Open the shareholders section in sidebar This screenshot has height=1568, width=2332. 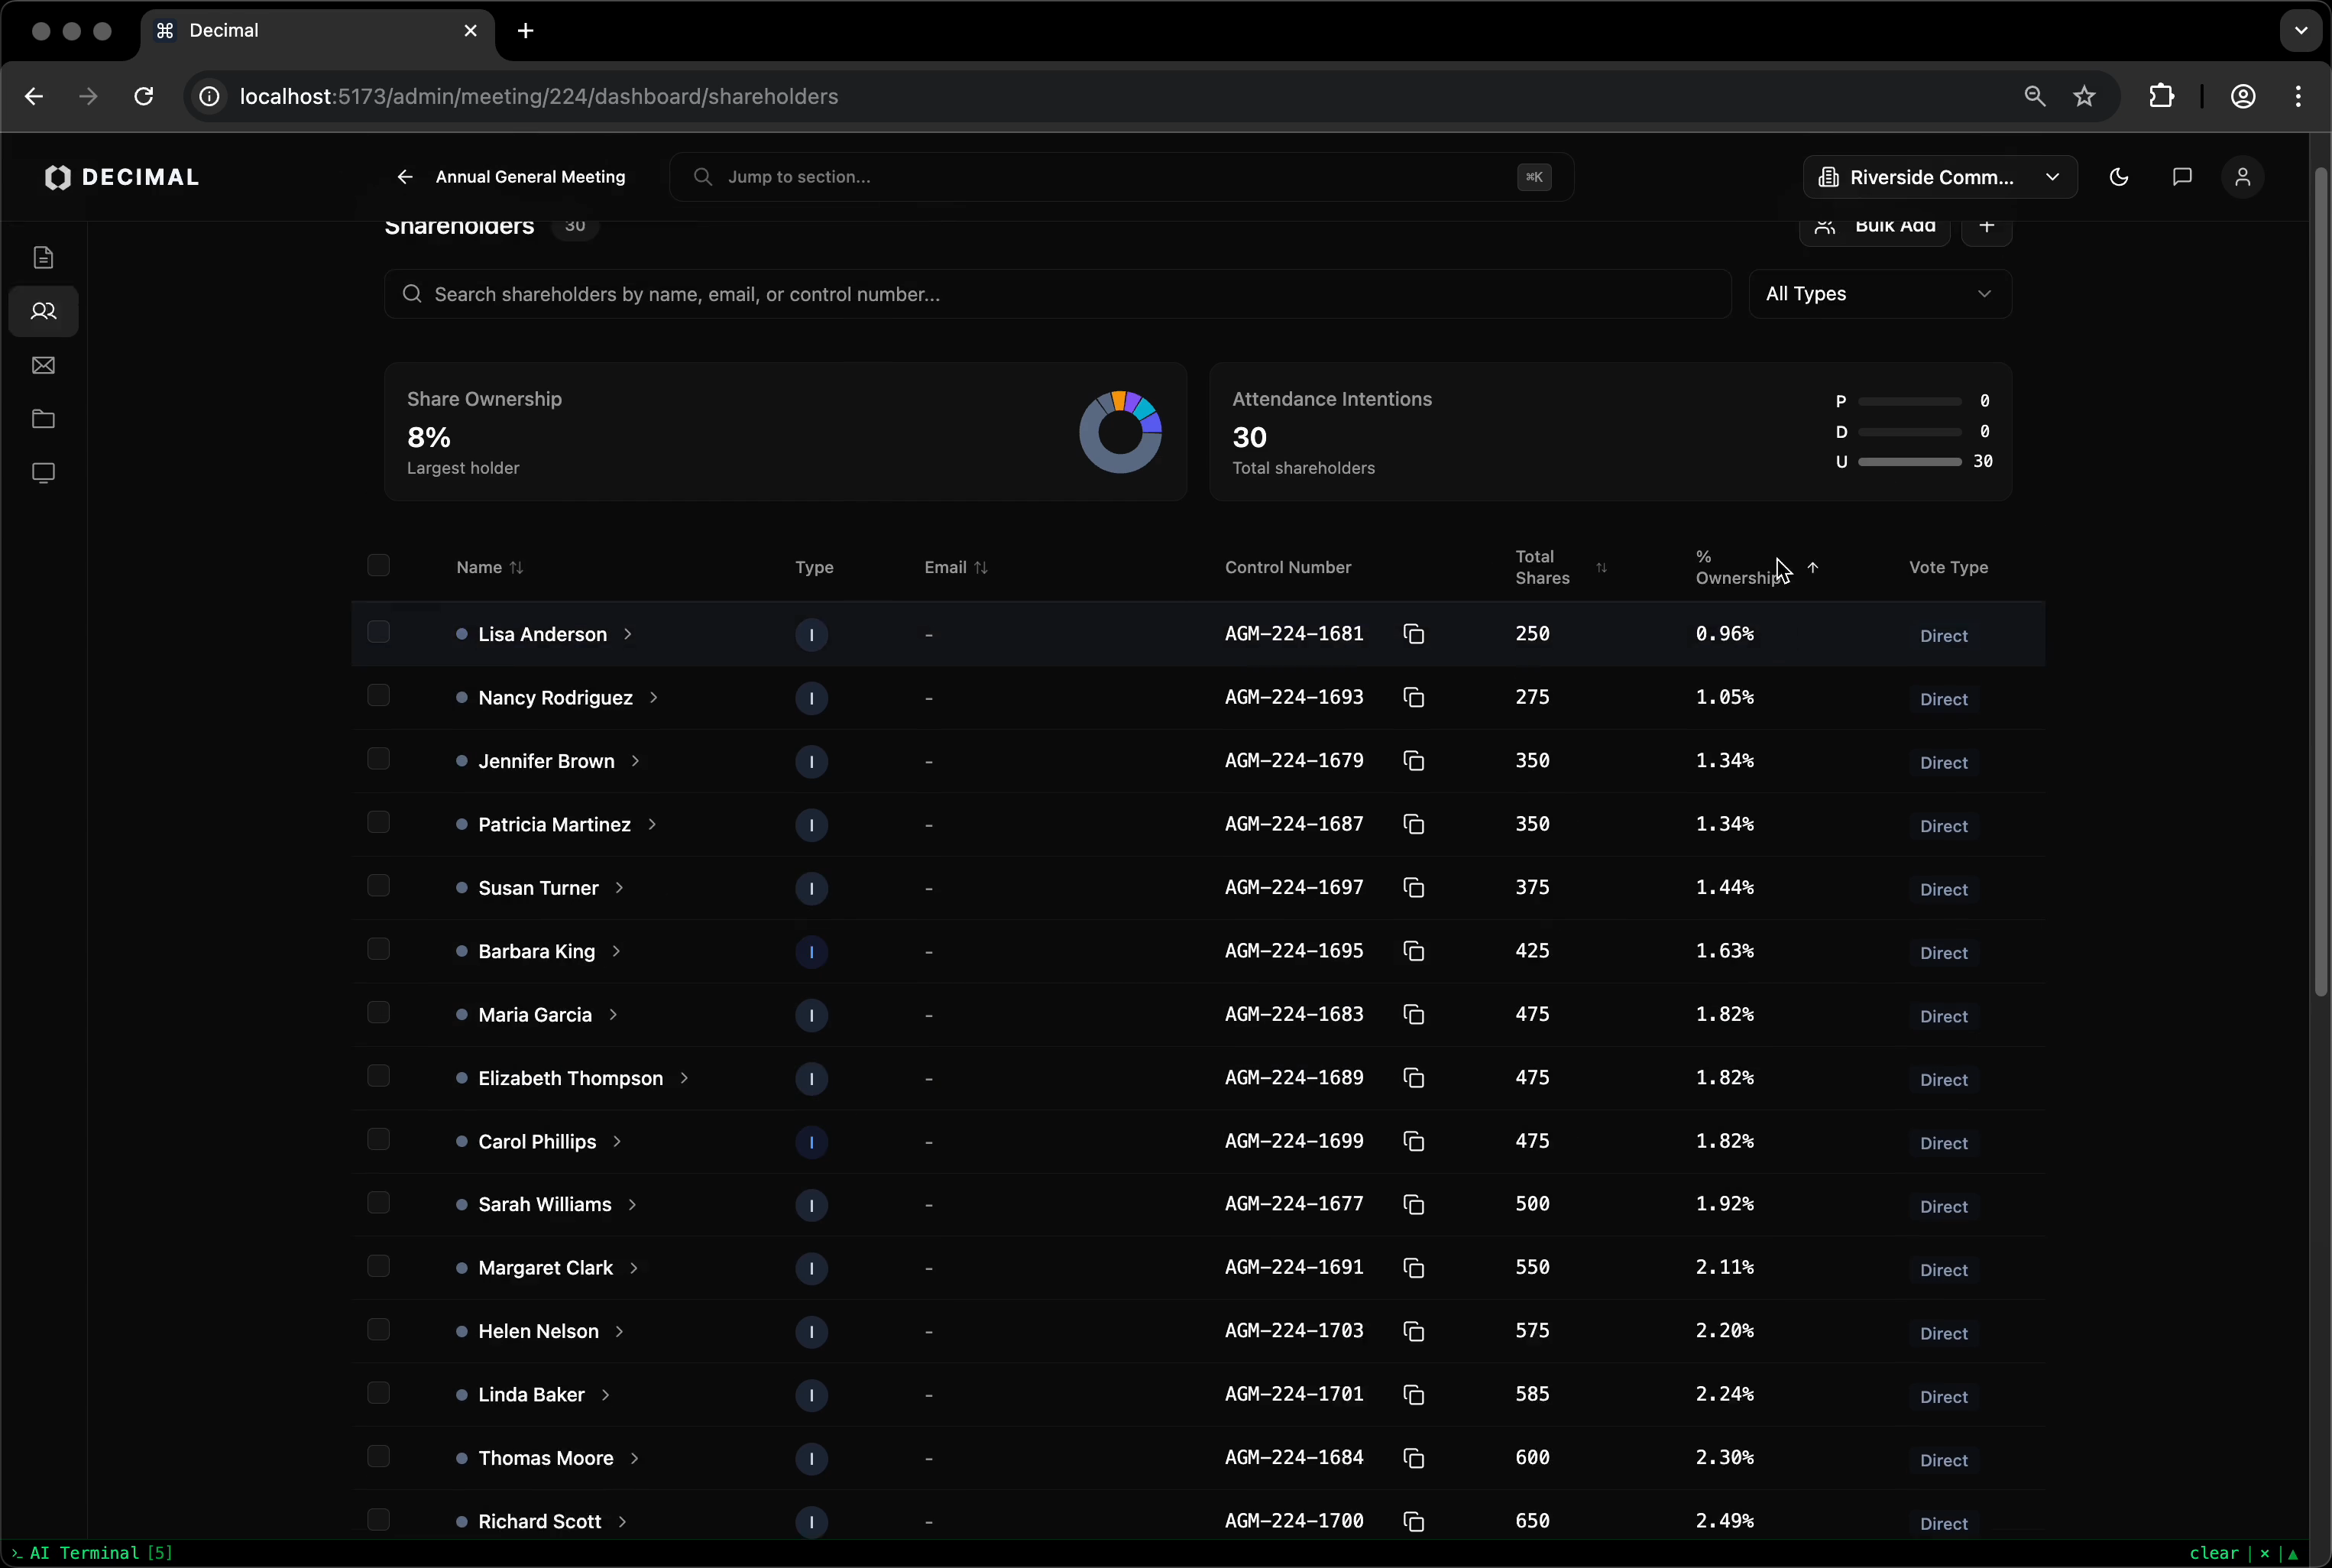coord(43,311)
